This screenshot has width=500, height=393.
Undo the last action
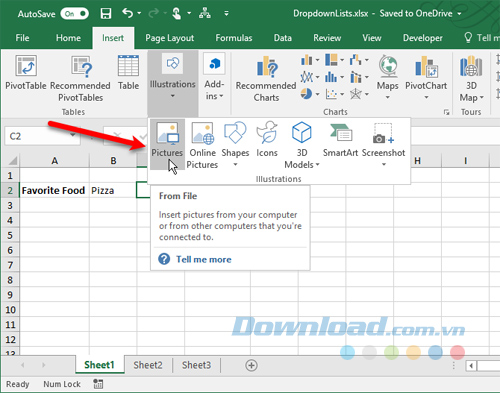click(x=127, y=13)
